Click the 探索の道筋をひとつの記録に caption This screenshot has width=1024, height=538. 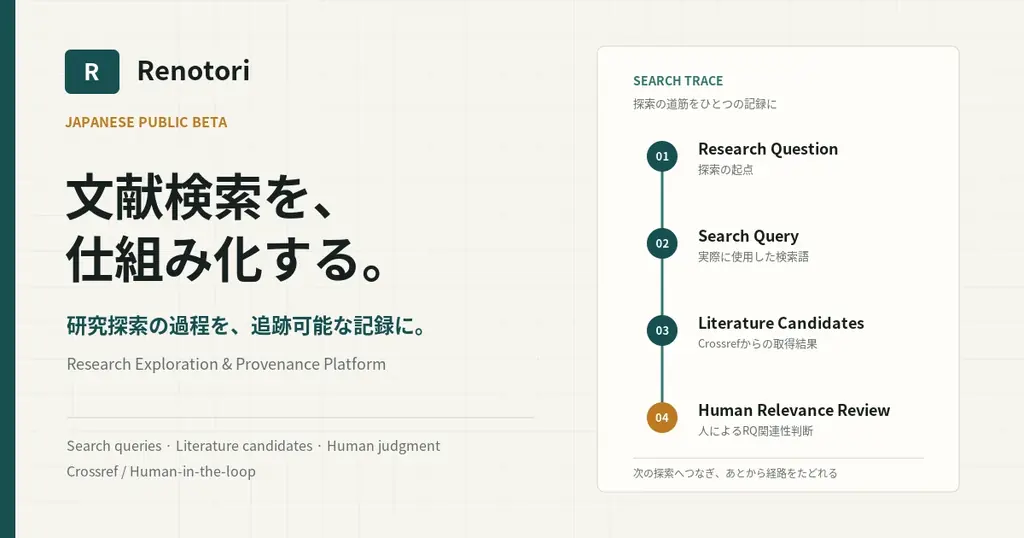coord(705,104)
